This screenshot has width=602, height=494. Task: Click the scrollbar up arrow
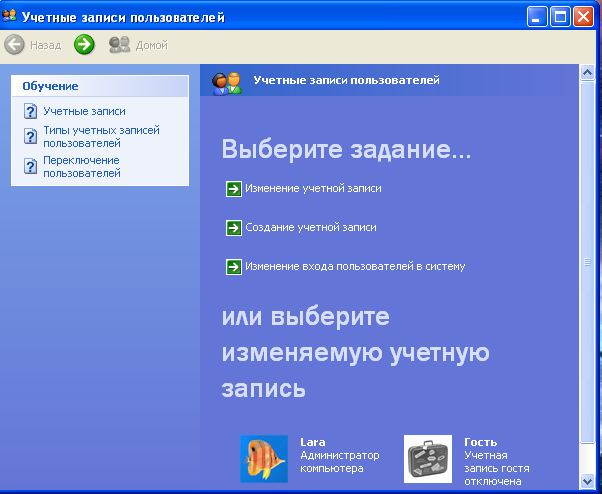click(x=587, y=72)
